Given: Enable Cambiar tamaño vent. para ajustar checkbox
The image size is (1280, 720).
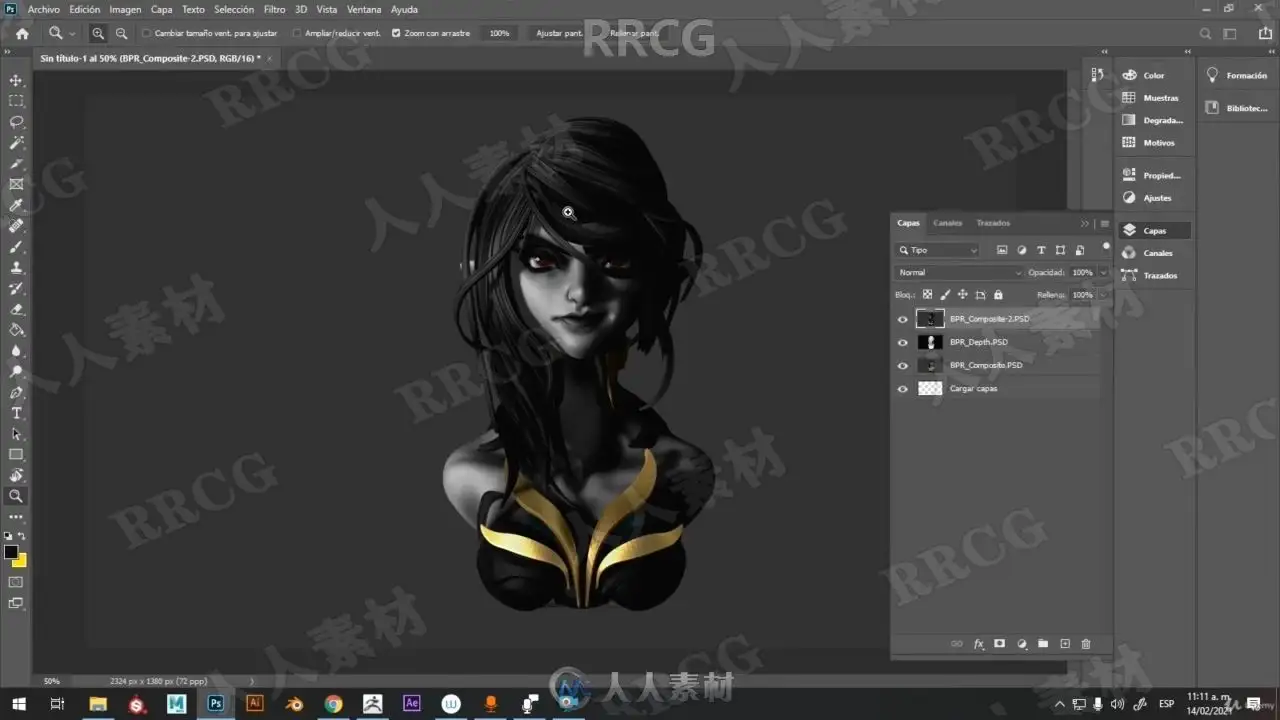Looking at the screenshot, I should tap(146, 33).
